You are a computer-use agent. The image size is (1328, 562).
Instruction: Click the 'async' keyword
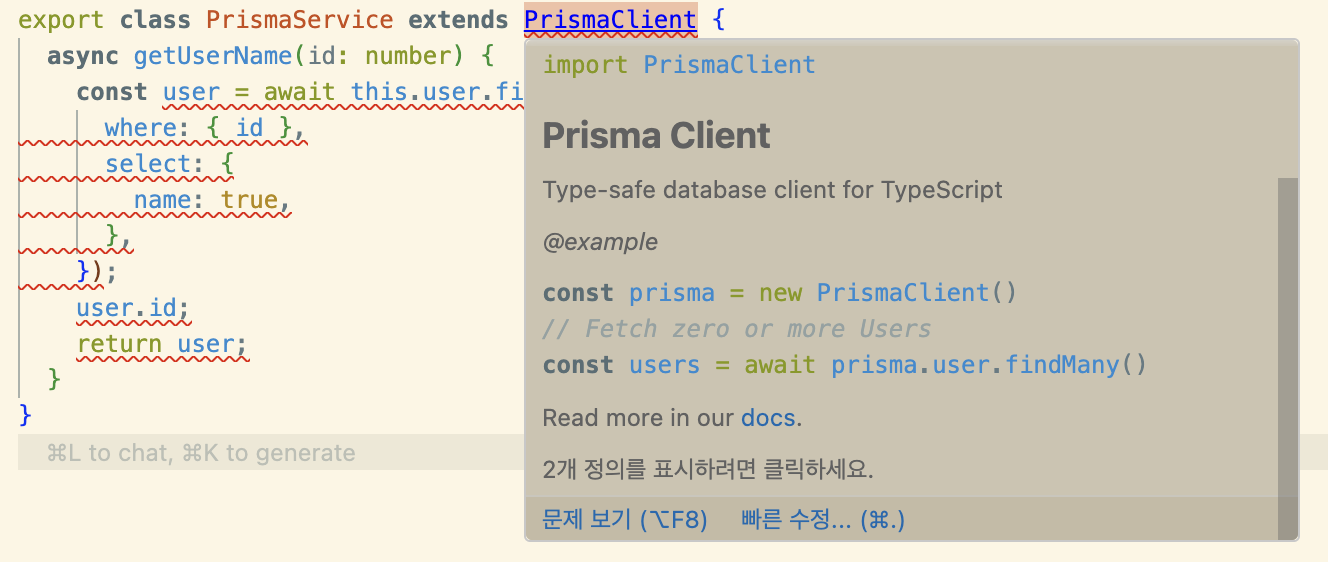click(x=83, y=55)
